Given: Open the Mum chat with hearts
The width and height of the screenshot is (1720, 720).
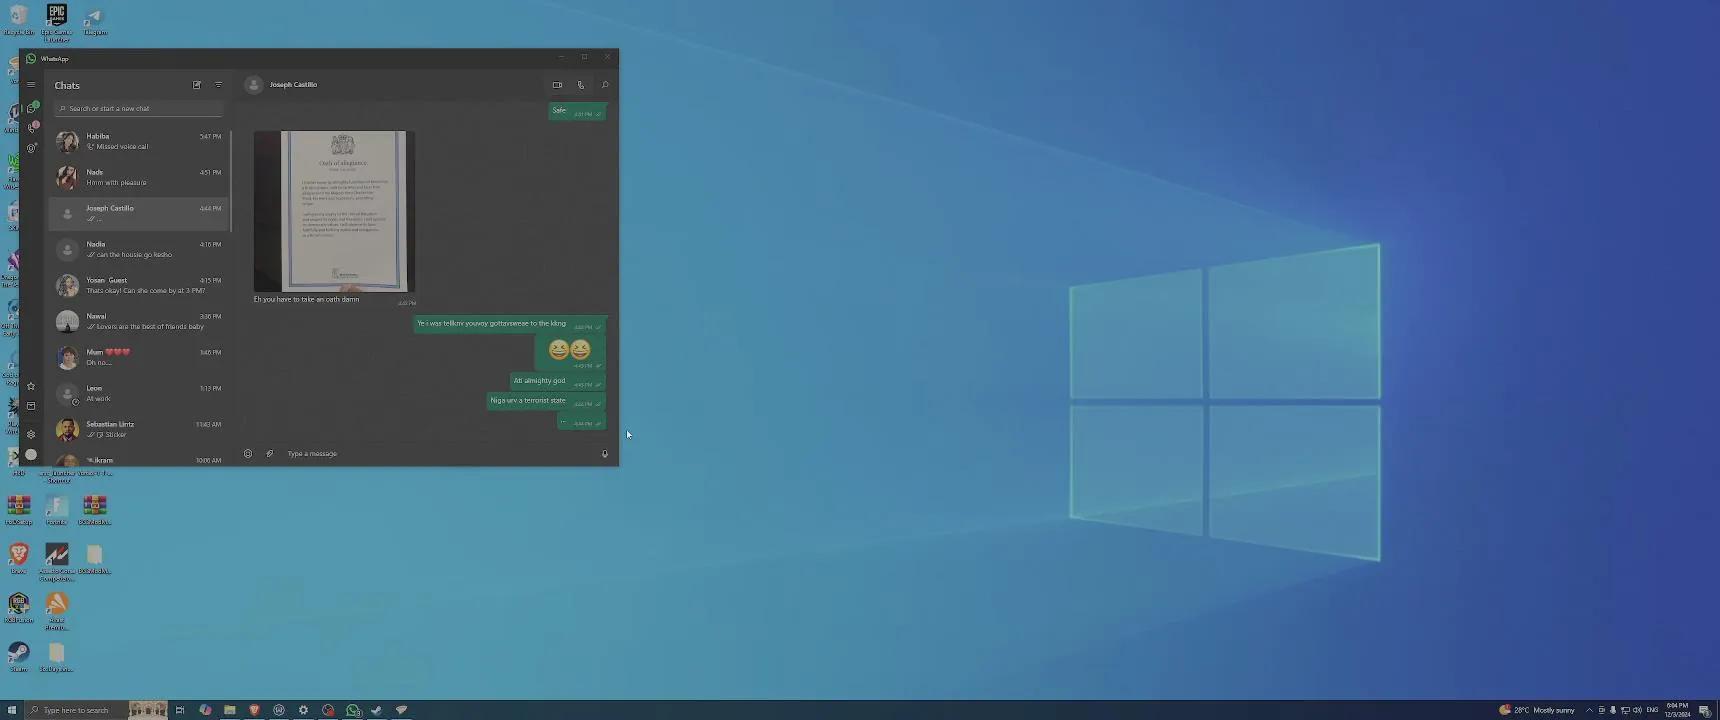Looking at the screenshot, I should pos(139,357).
